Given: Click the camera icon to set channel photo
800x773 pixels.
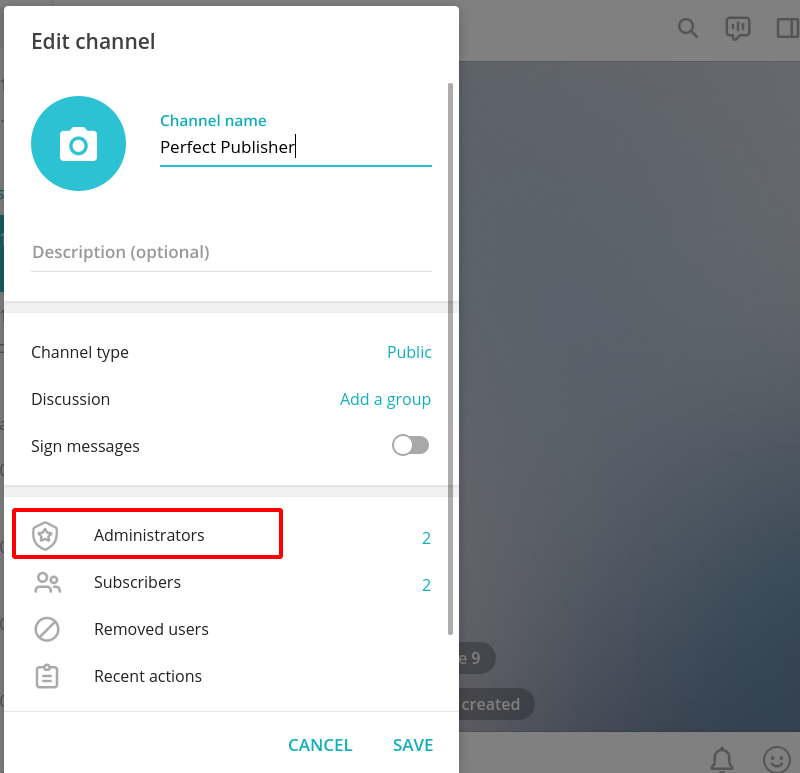Looking at the screenshot, I should pos(78,144).
